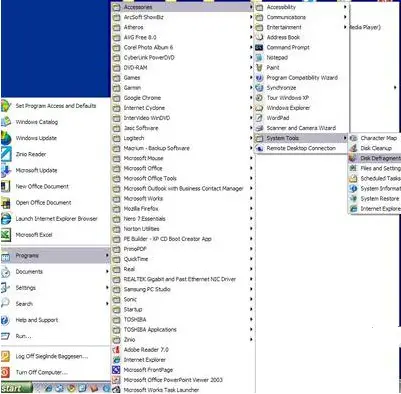Click Launch Internet Explorer Browser icon
This screenshot has height=394, width=401.
pyautogui.click(x=6, y=219)
